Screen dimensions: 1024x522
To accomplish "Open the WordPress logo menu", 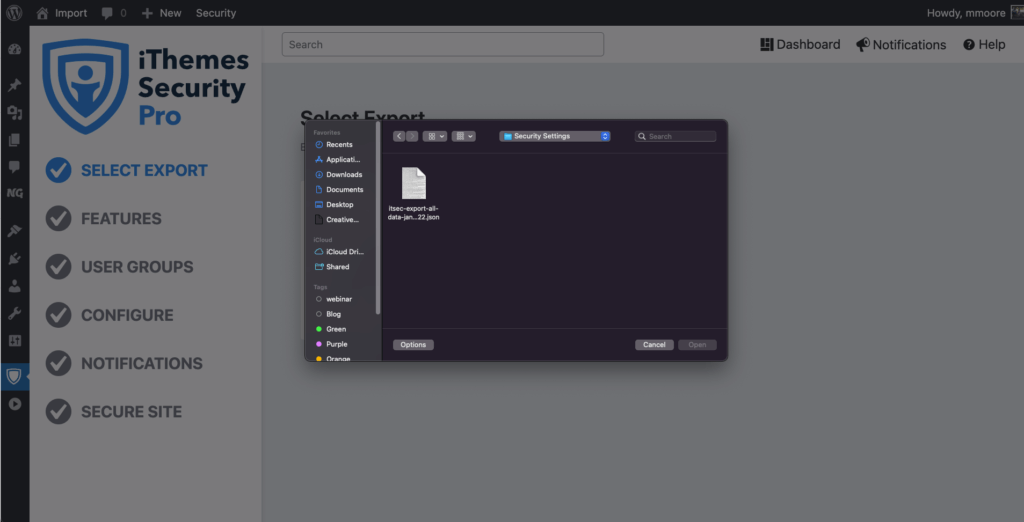I will pyautogui.click(x=14, y=13).
